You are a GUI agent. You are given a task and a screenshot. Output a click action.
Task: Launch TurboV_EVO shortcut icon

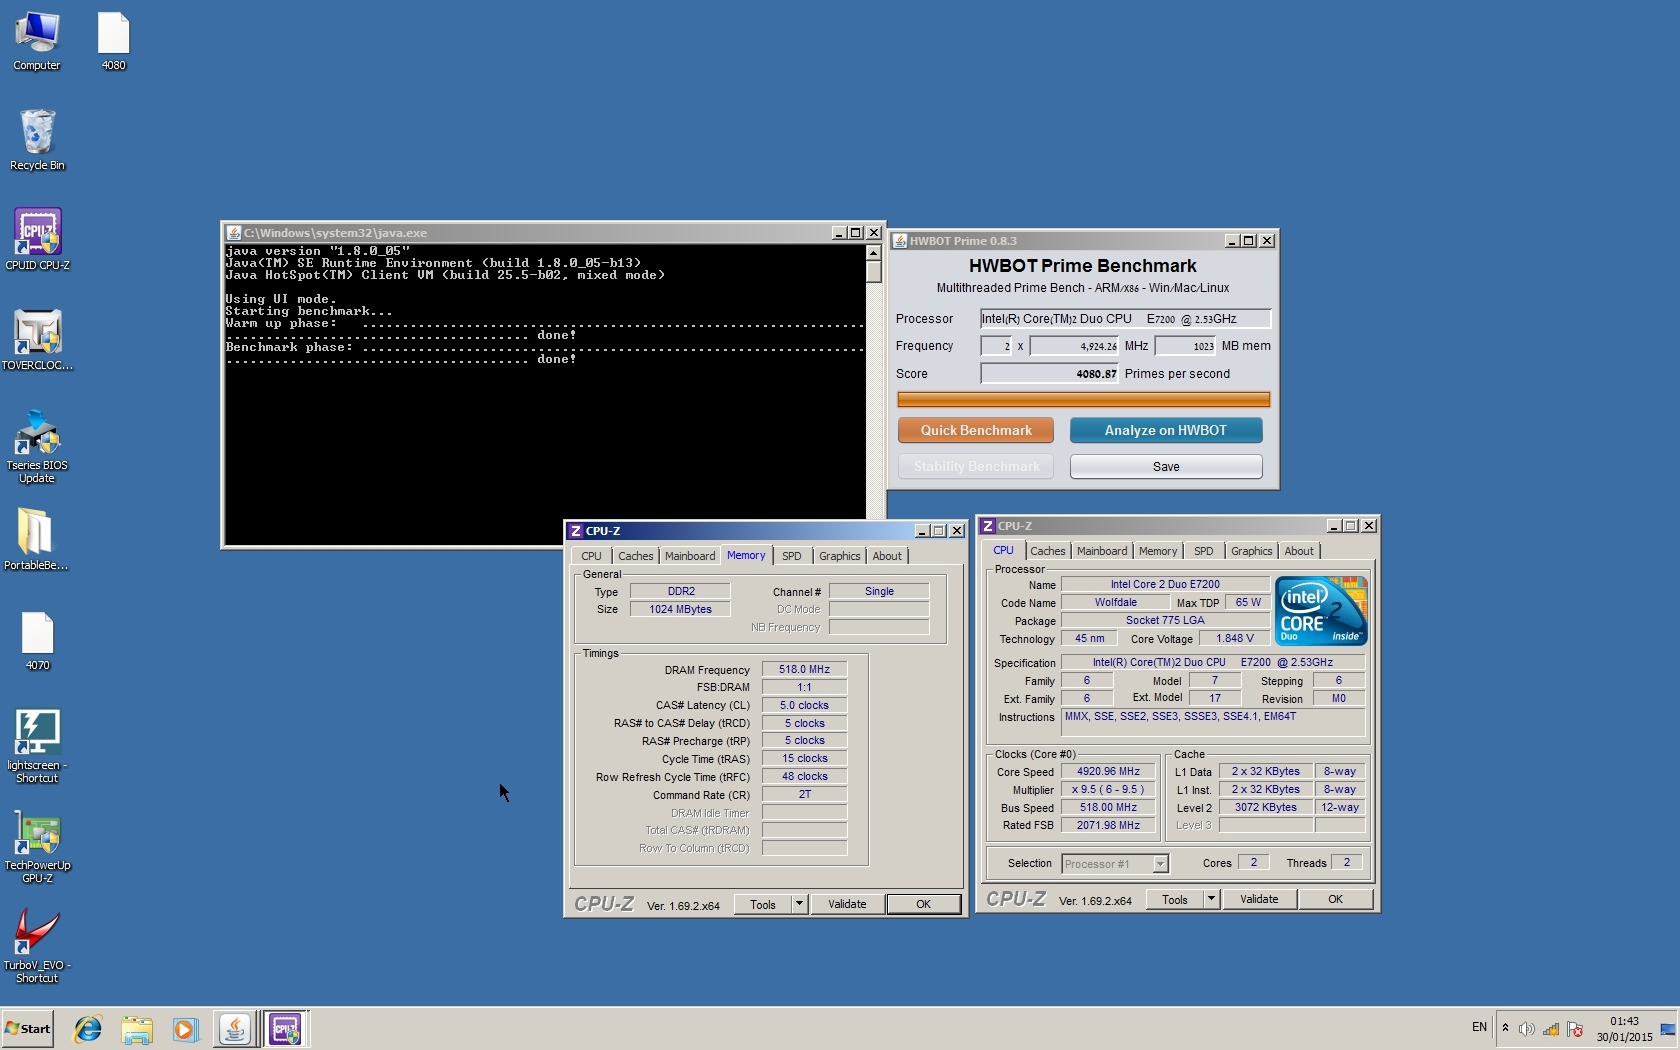[x=37, y=946]
